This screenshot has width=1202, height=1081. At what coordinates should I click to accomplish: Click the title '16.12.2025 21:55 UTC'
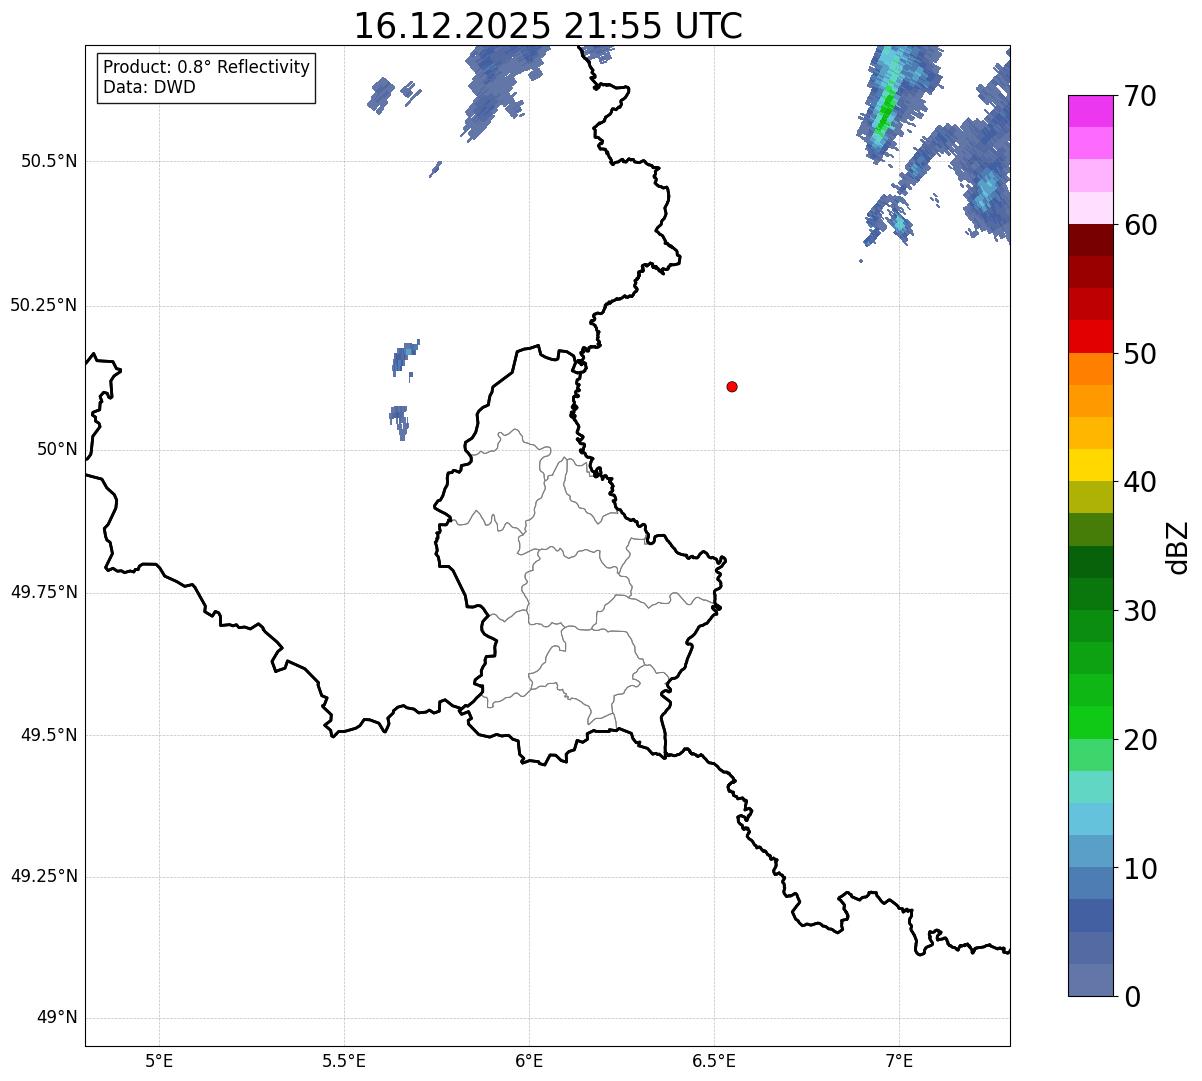click(548, 26)
